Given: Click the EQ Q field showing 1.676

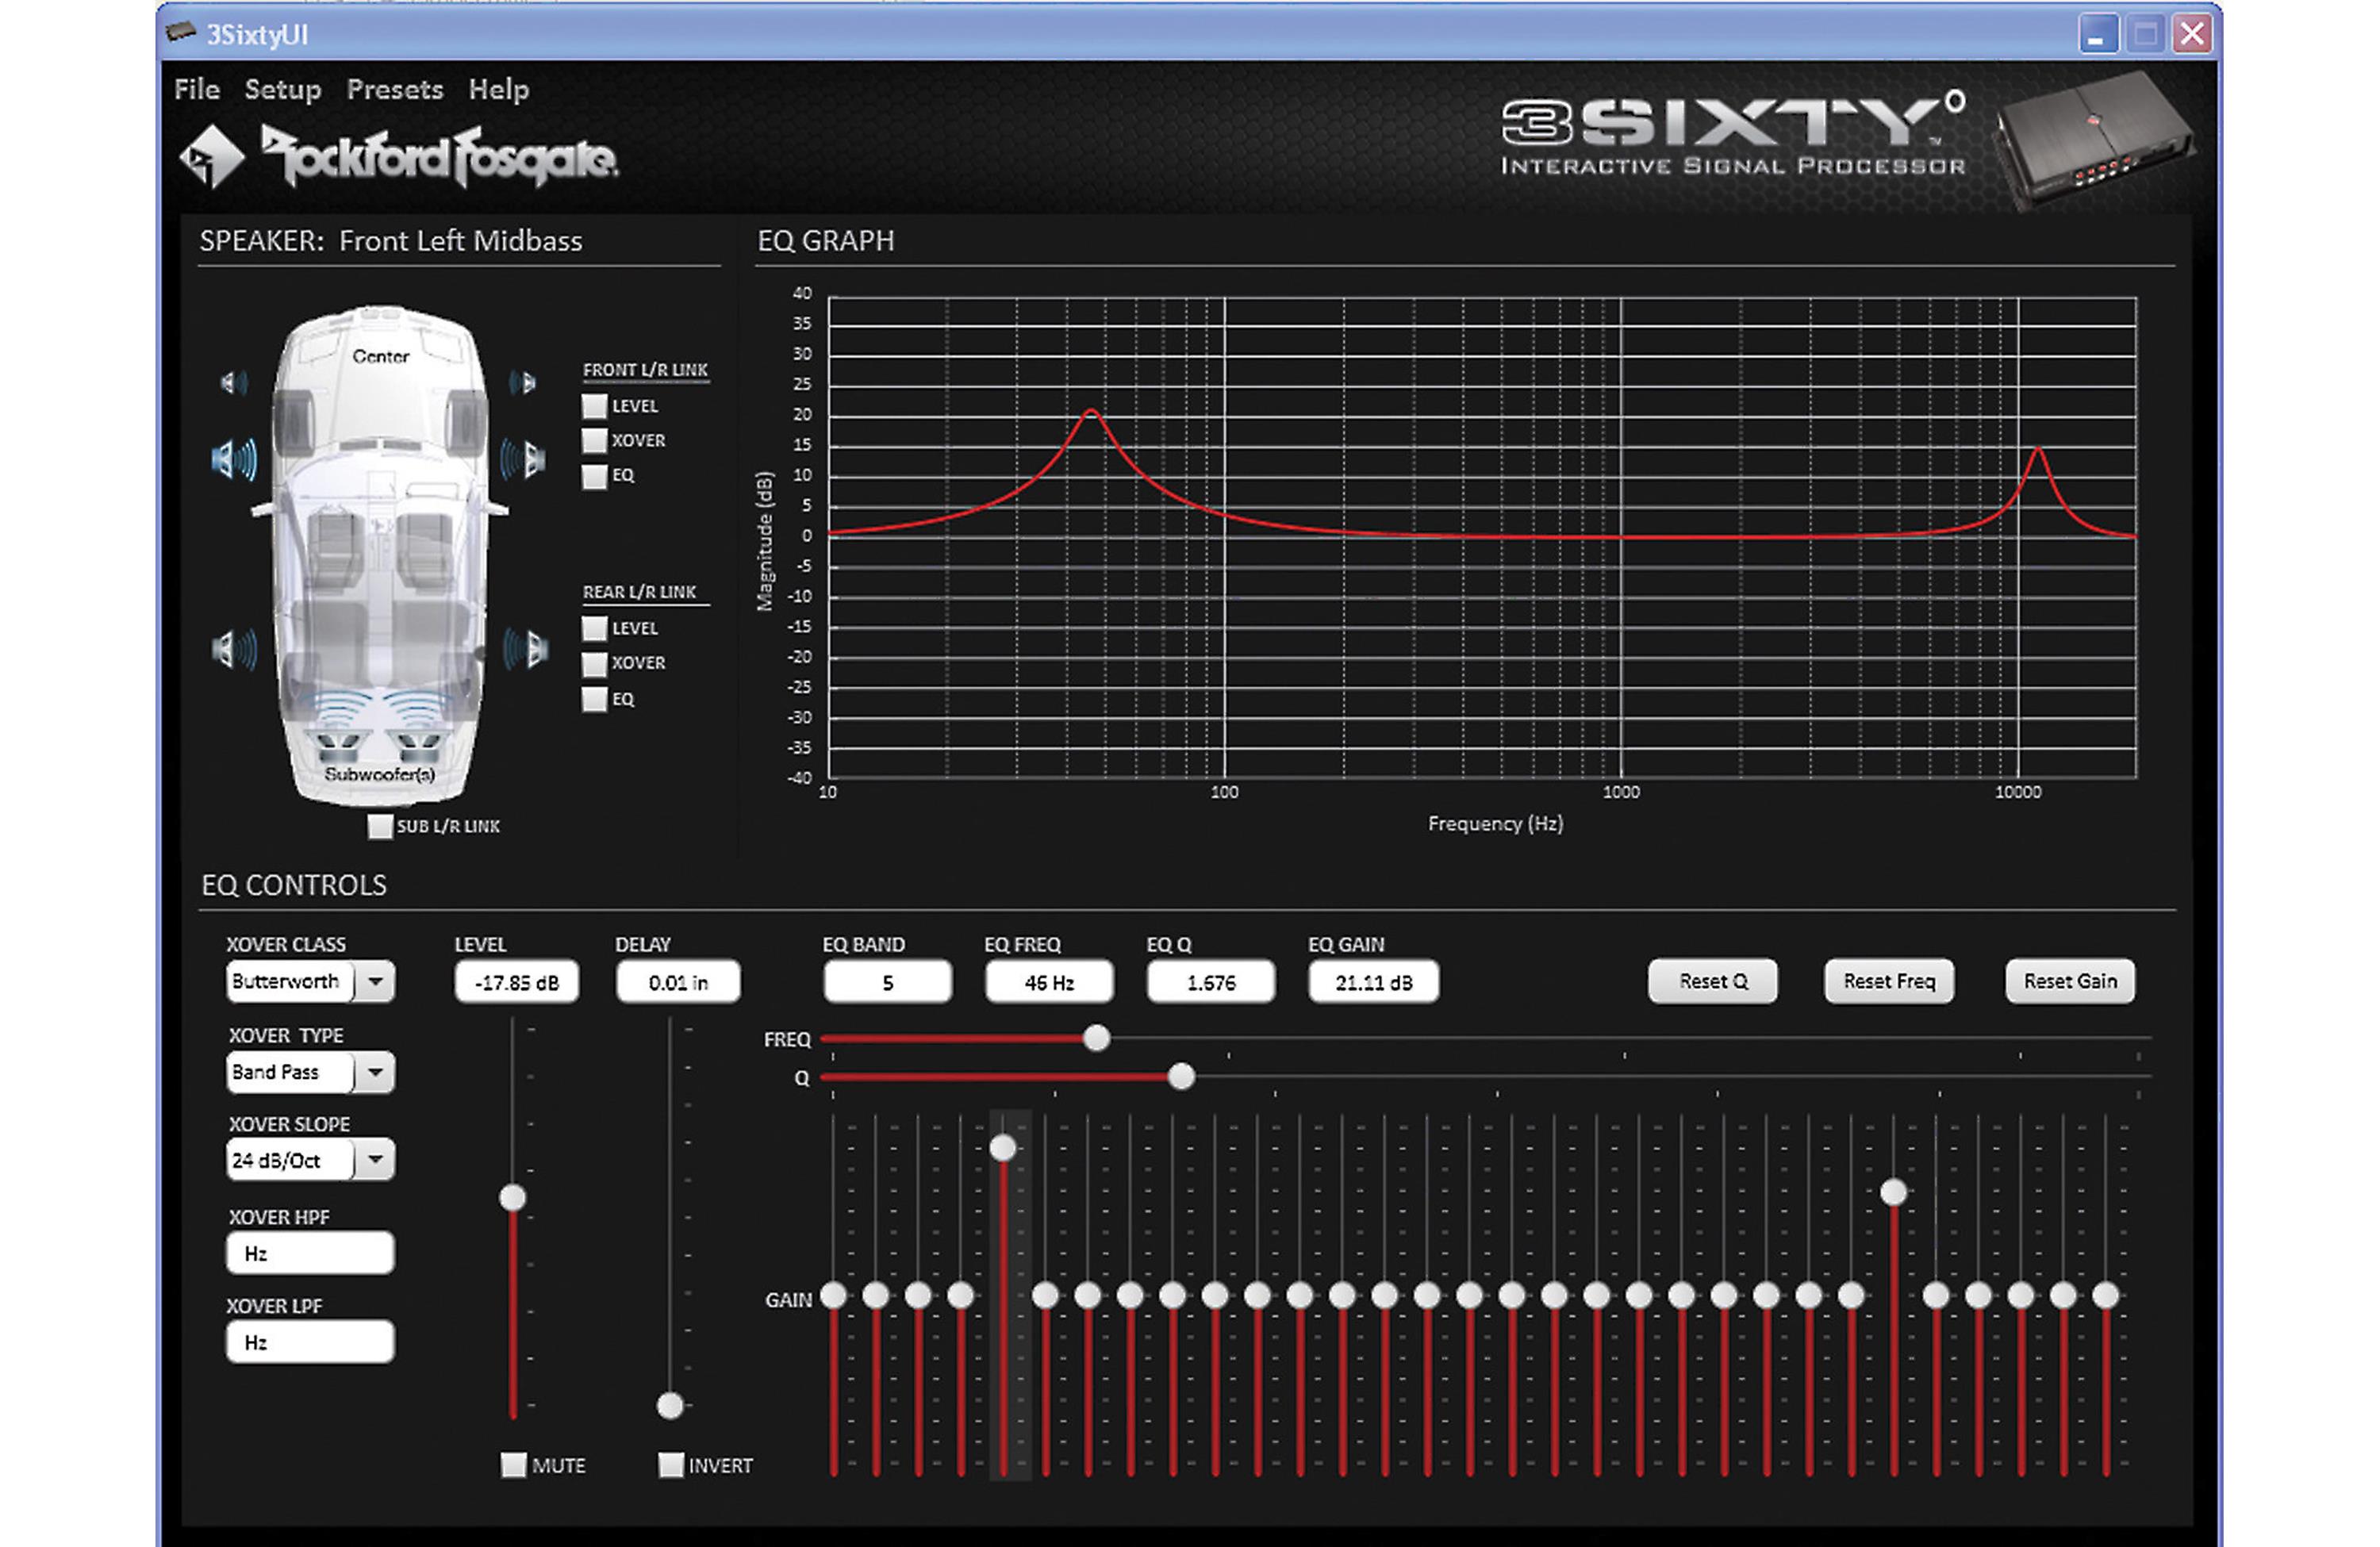Looking at the screenshot, I should pos(1211,982).
